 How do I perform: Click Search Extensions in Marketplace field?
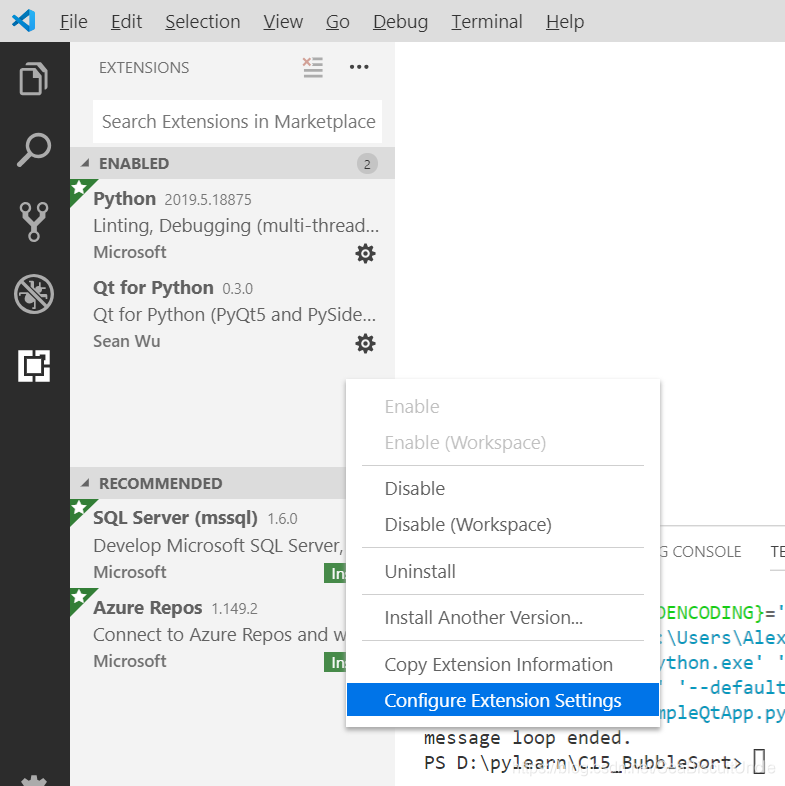click(238, 121)
